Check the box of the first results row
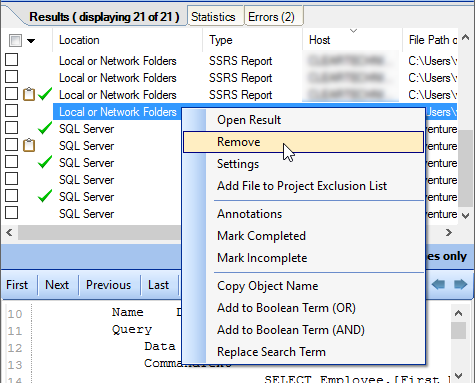This screenshot has height=383, width=475. point(12,60)
